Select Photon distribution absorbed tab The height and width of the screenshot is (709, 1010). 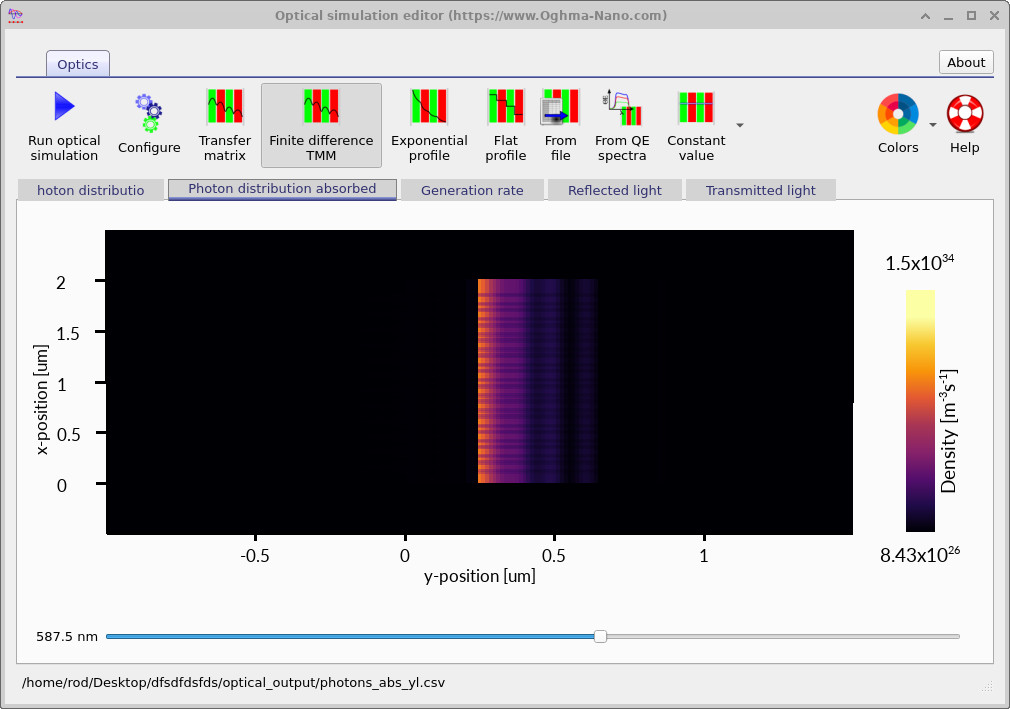282,189
